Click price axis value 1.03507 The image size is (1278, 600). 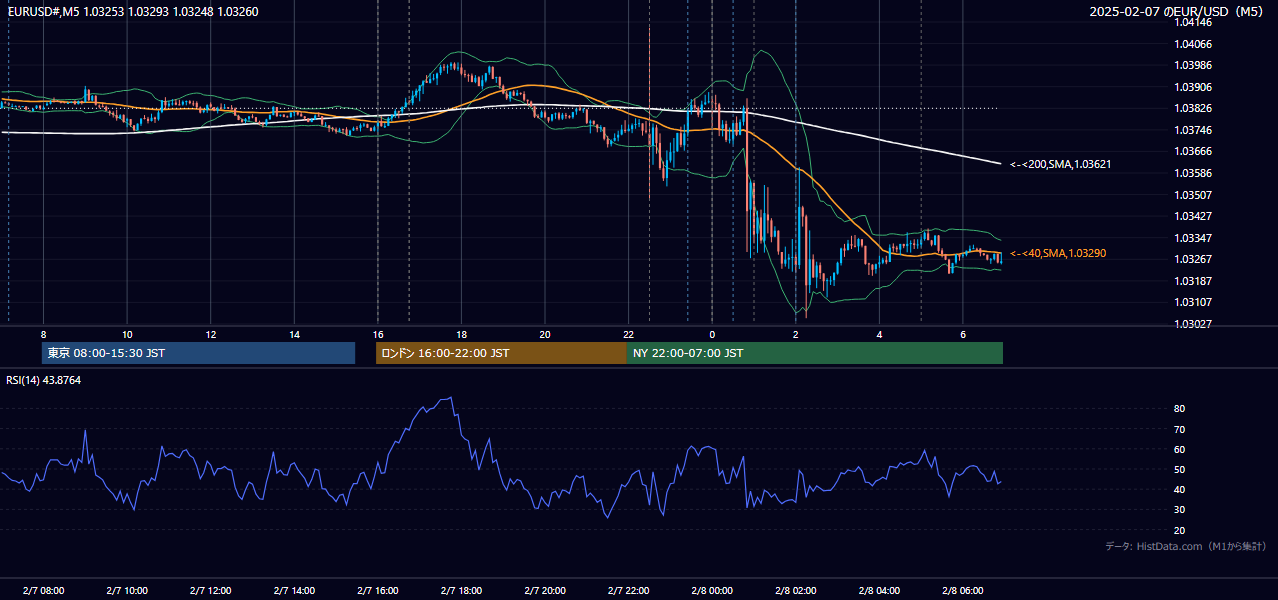1195,195
